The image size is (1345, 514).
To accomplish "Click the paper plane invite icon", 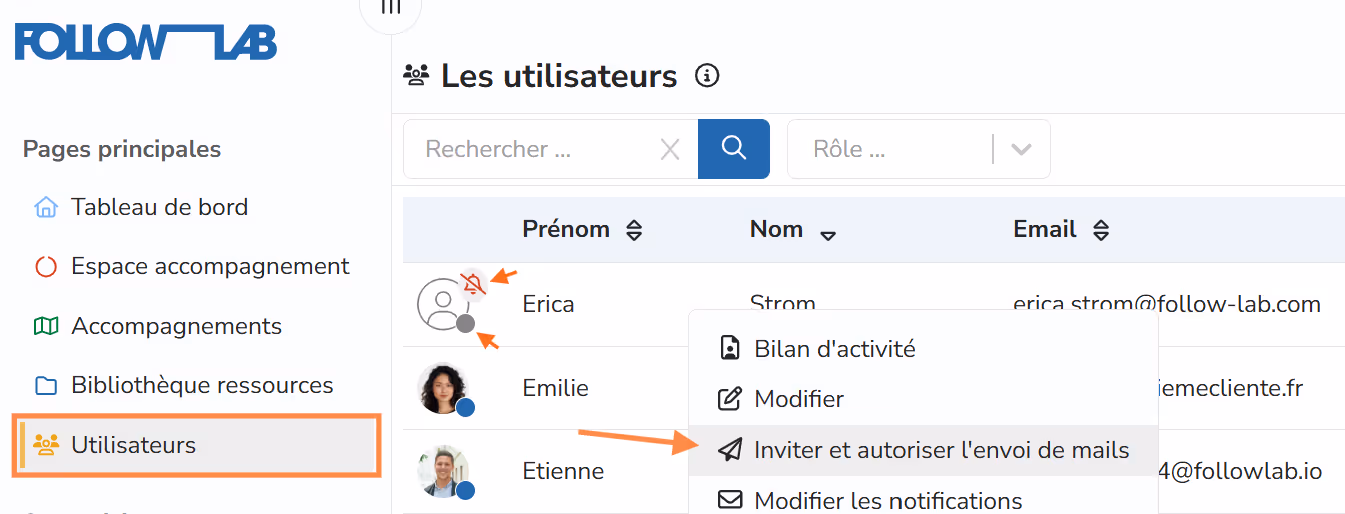I will pos(731,450).
